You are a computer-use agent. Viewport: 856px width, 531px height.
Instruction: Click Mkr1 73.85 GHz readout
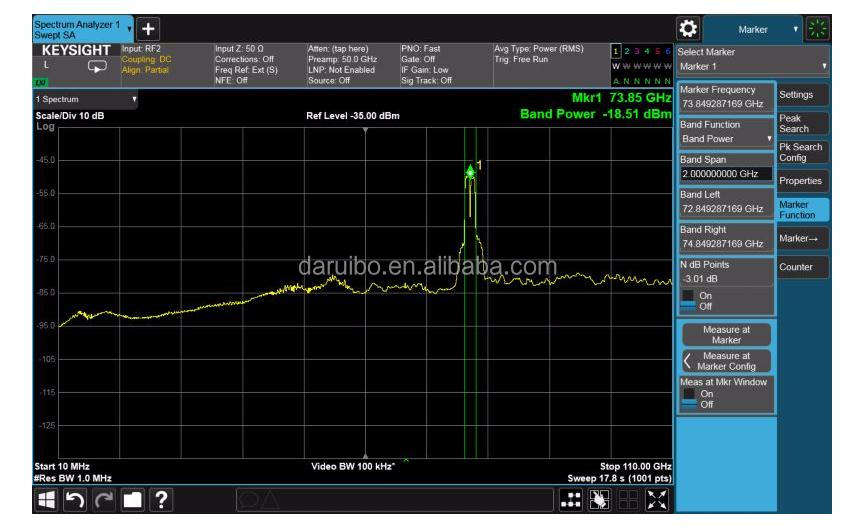(x=621, y=98)
